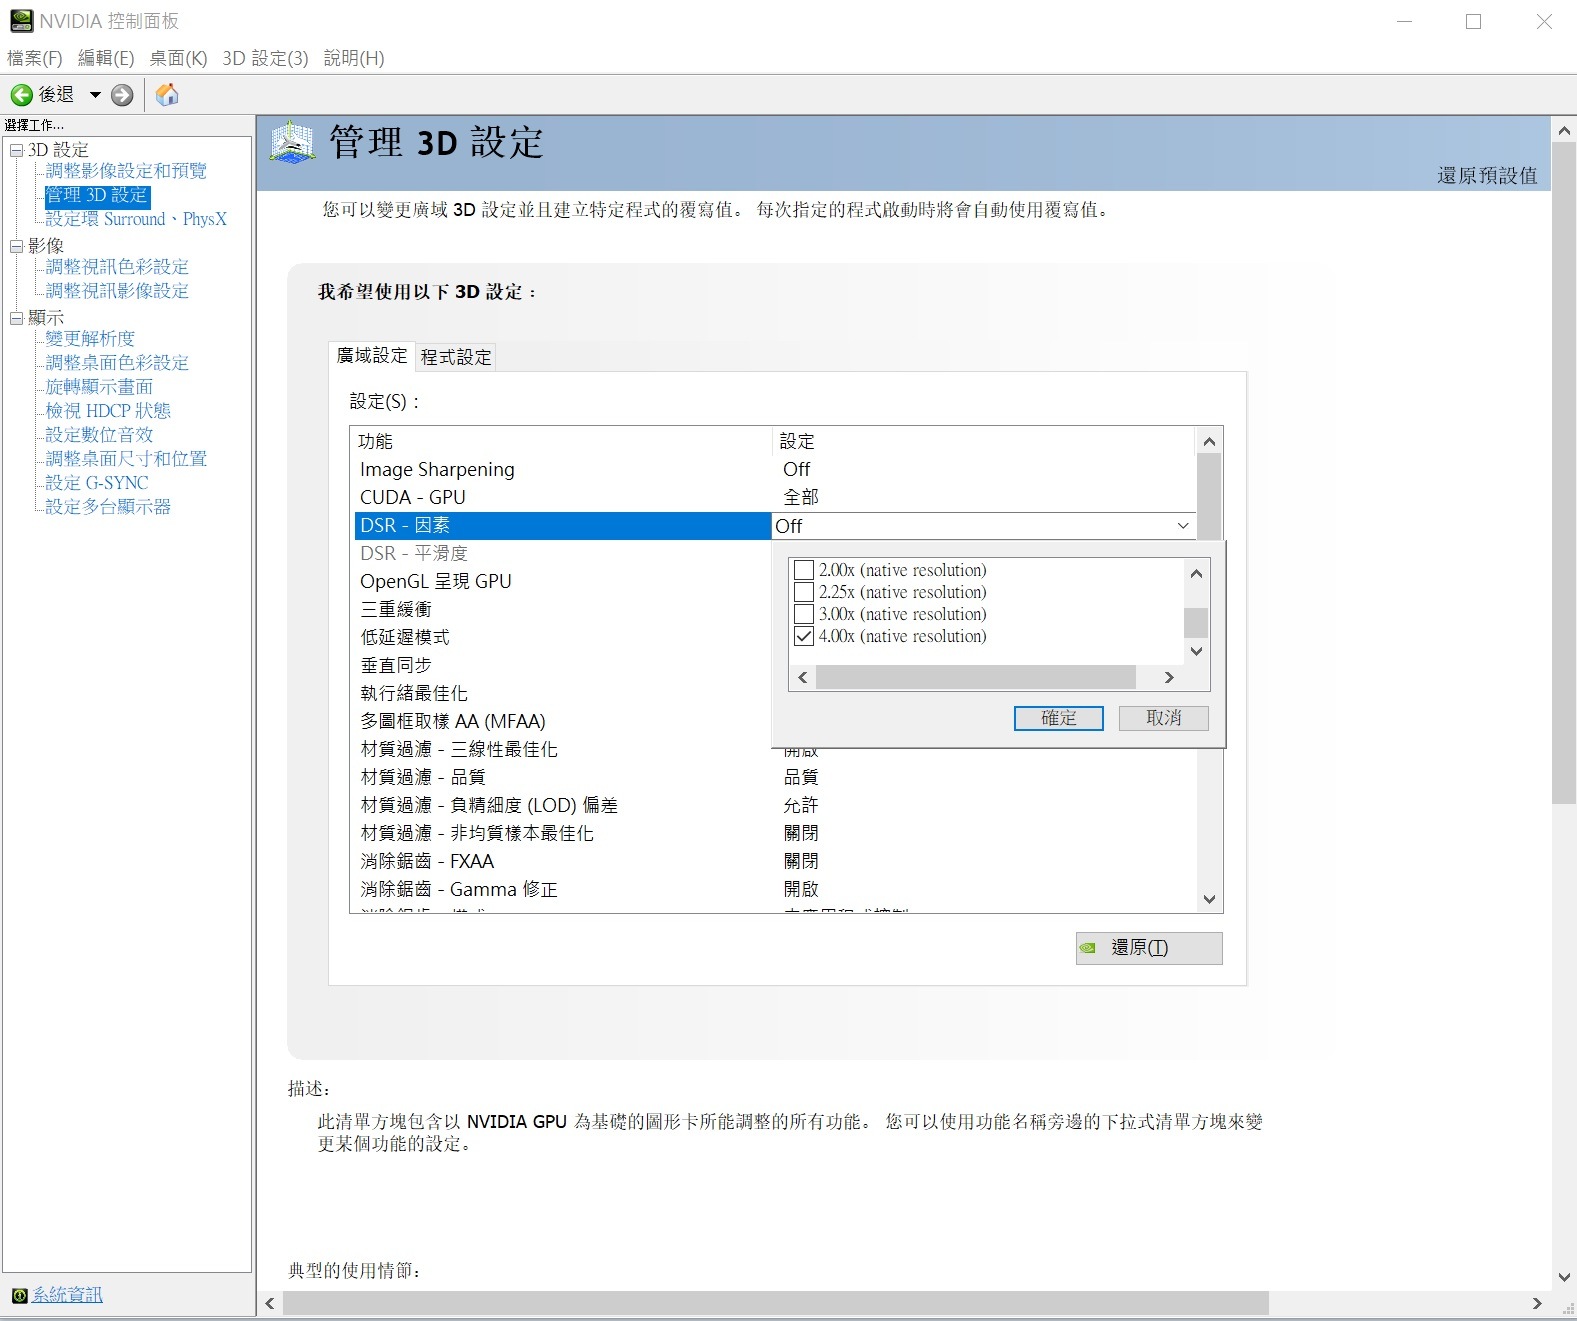Open the Back history dropdown arrow
1577x1321 pixels.
(x=95, y=95)
